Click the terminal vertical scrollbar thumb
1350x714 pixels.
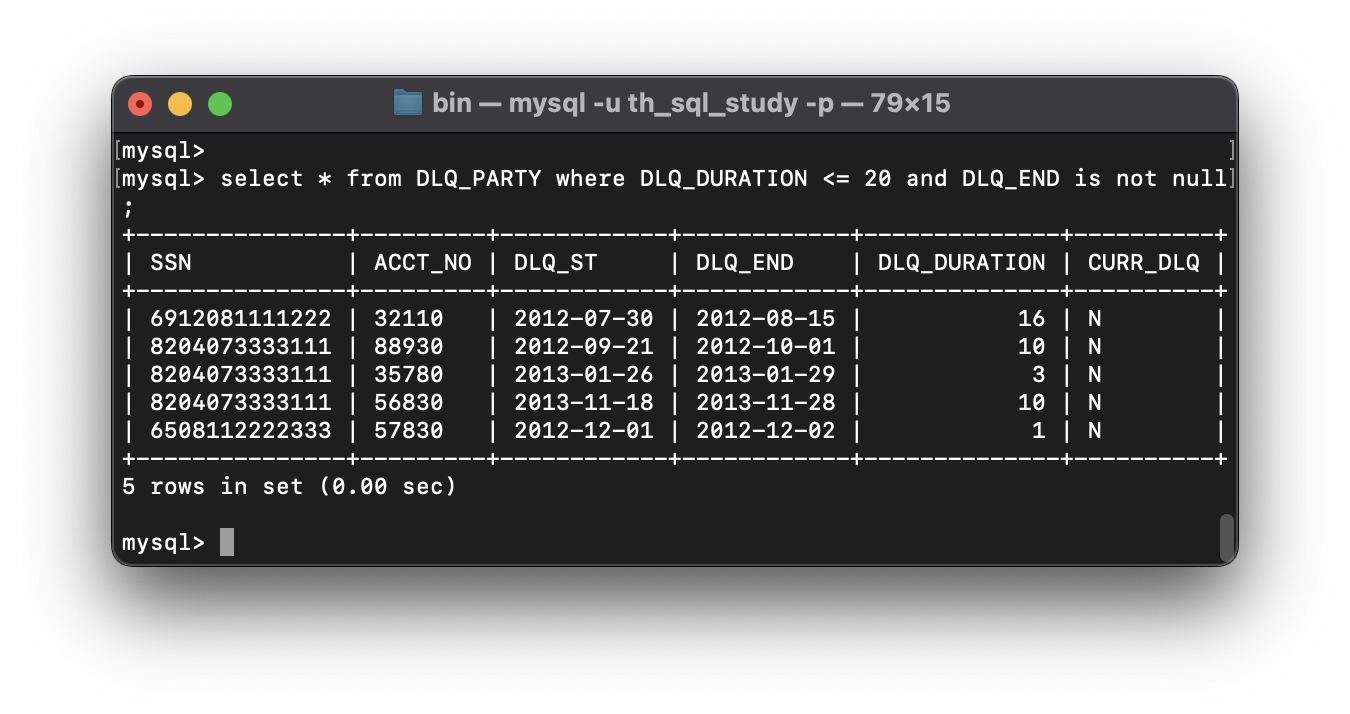tap(1226, 538)
